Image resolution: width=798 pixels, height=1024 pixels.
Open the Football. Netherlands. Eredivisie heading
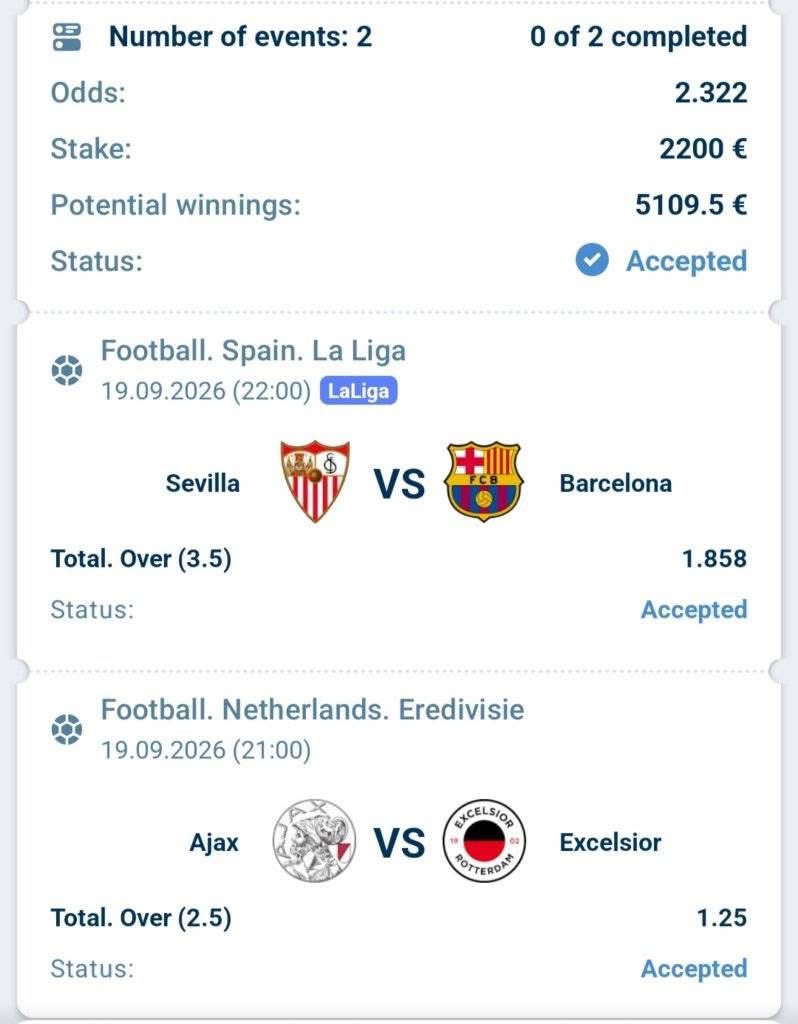pyautogui.click(x=312, y=710)
